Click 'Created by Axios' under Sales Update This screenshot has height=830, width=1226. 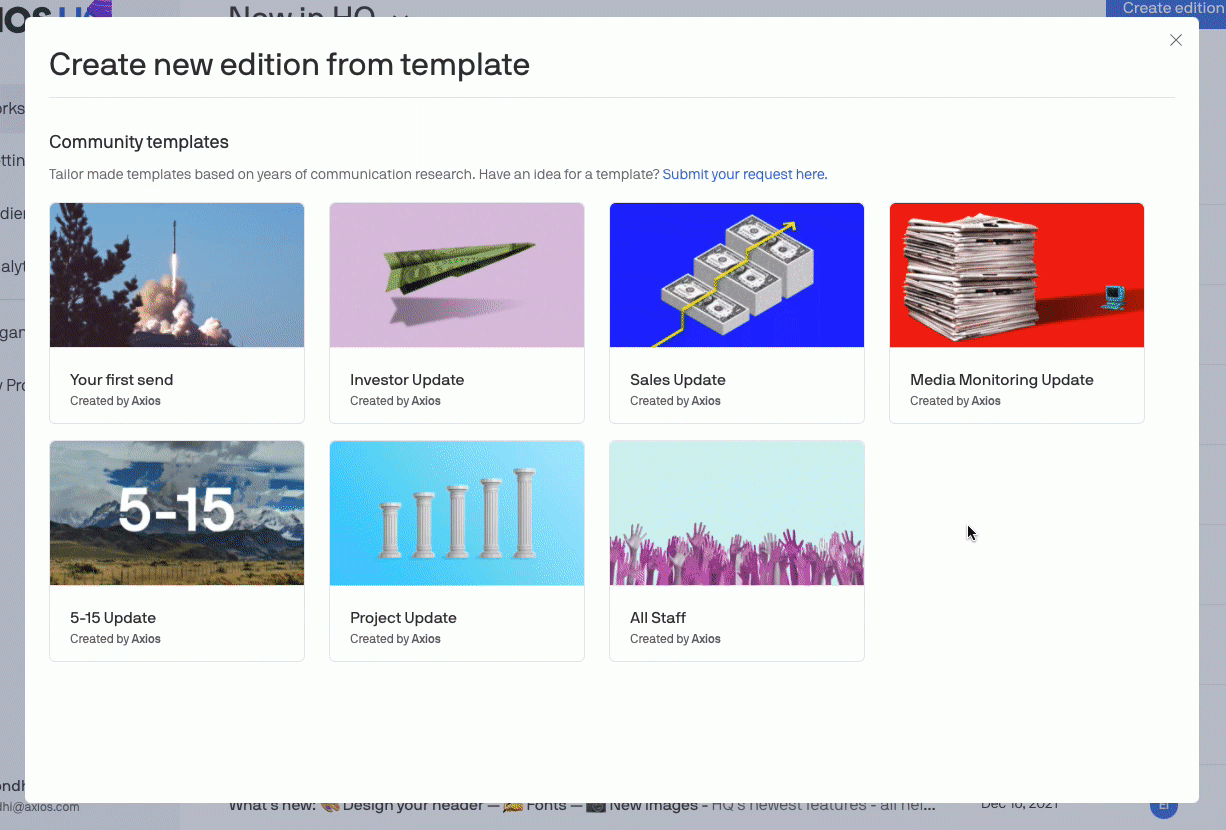675,401
